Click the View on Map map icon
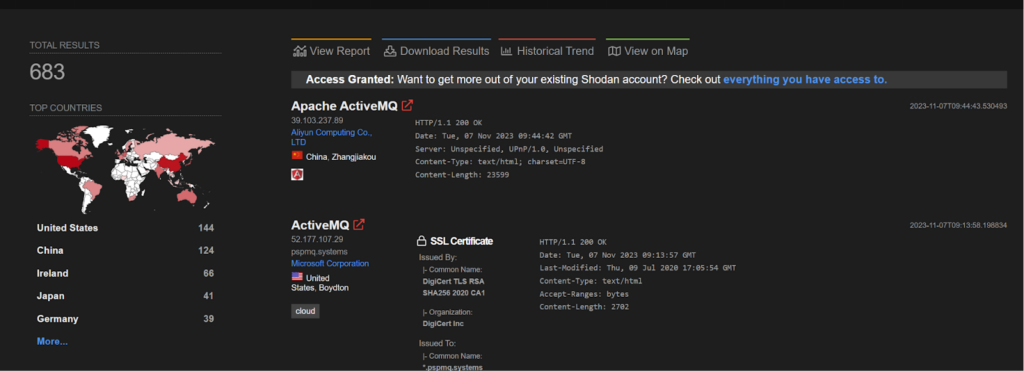Image resolution: width=1024 pixels, height=371 pixels. pyautogui.click(x=614, y=51)
